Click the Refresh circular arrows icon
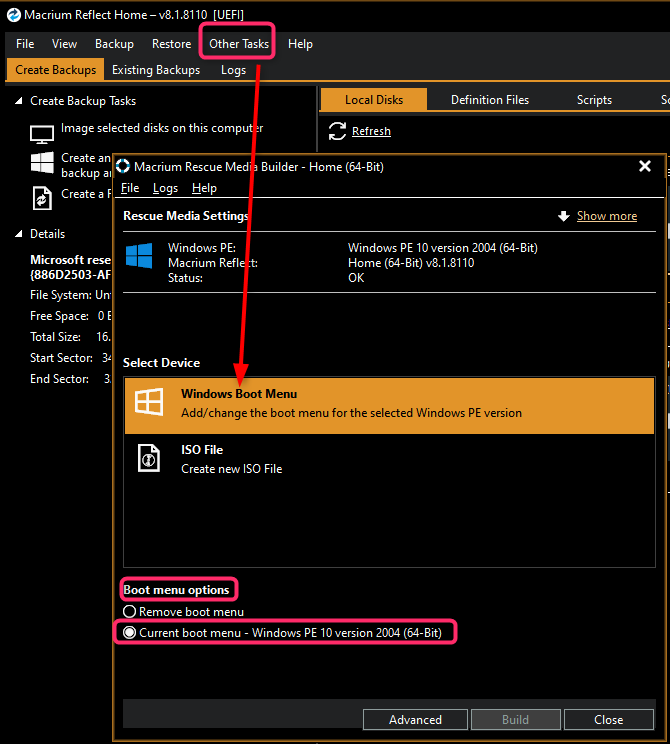The width and height of the screenshot is (670, 744). point(337,131)
